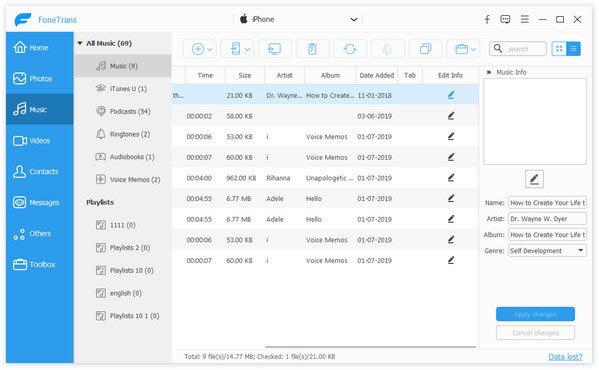This screenshot has width=599, height=370.
Task: Click the trash delete icon in toolbar
Action: coord(312,49)
